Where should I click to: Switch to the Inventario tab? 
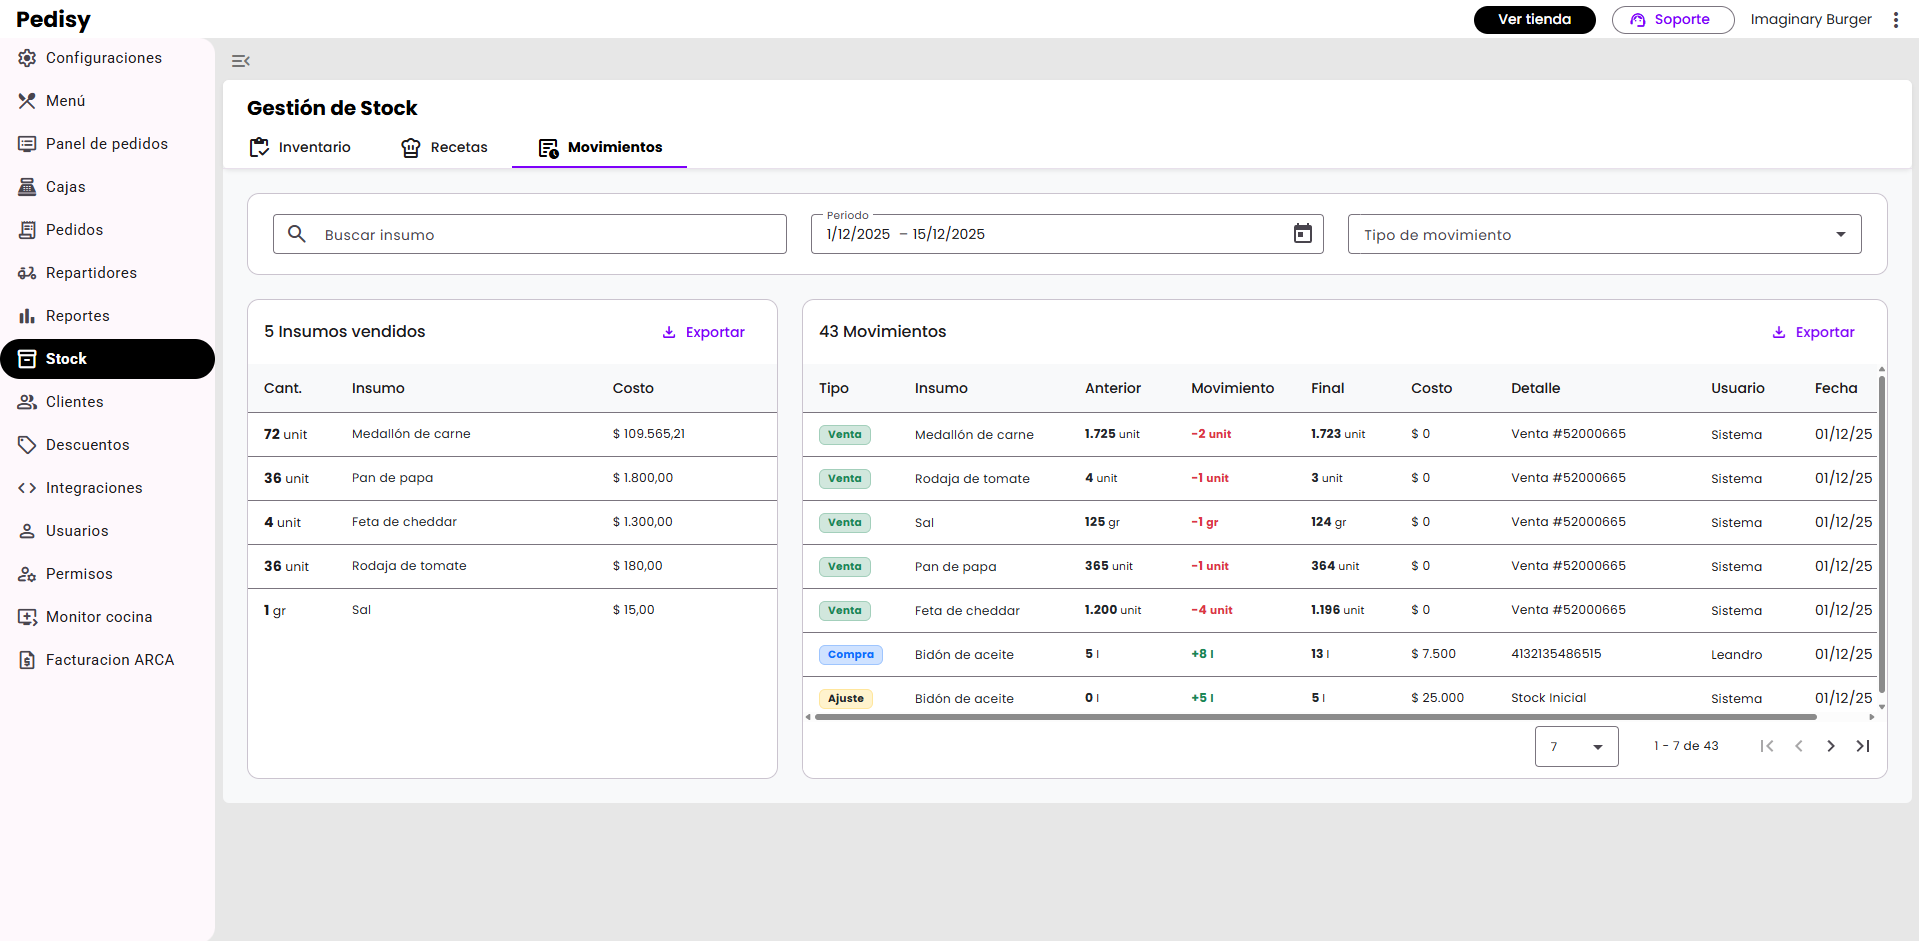coord(300,147)
